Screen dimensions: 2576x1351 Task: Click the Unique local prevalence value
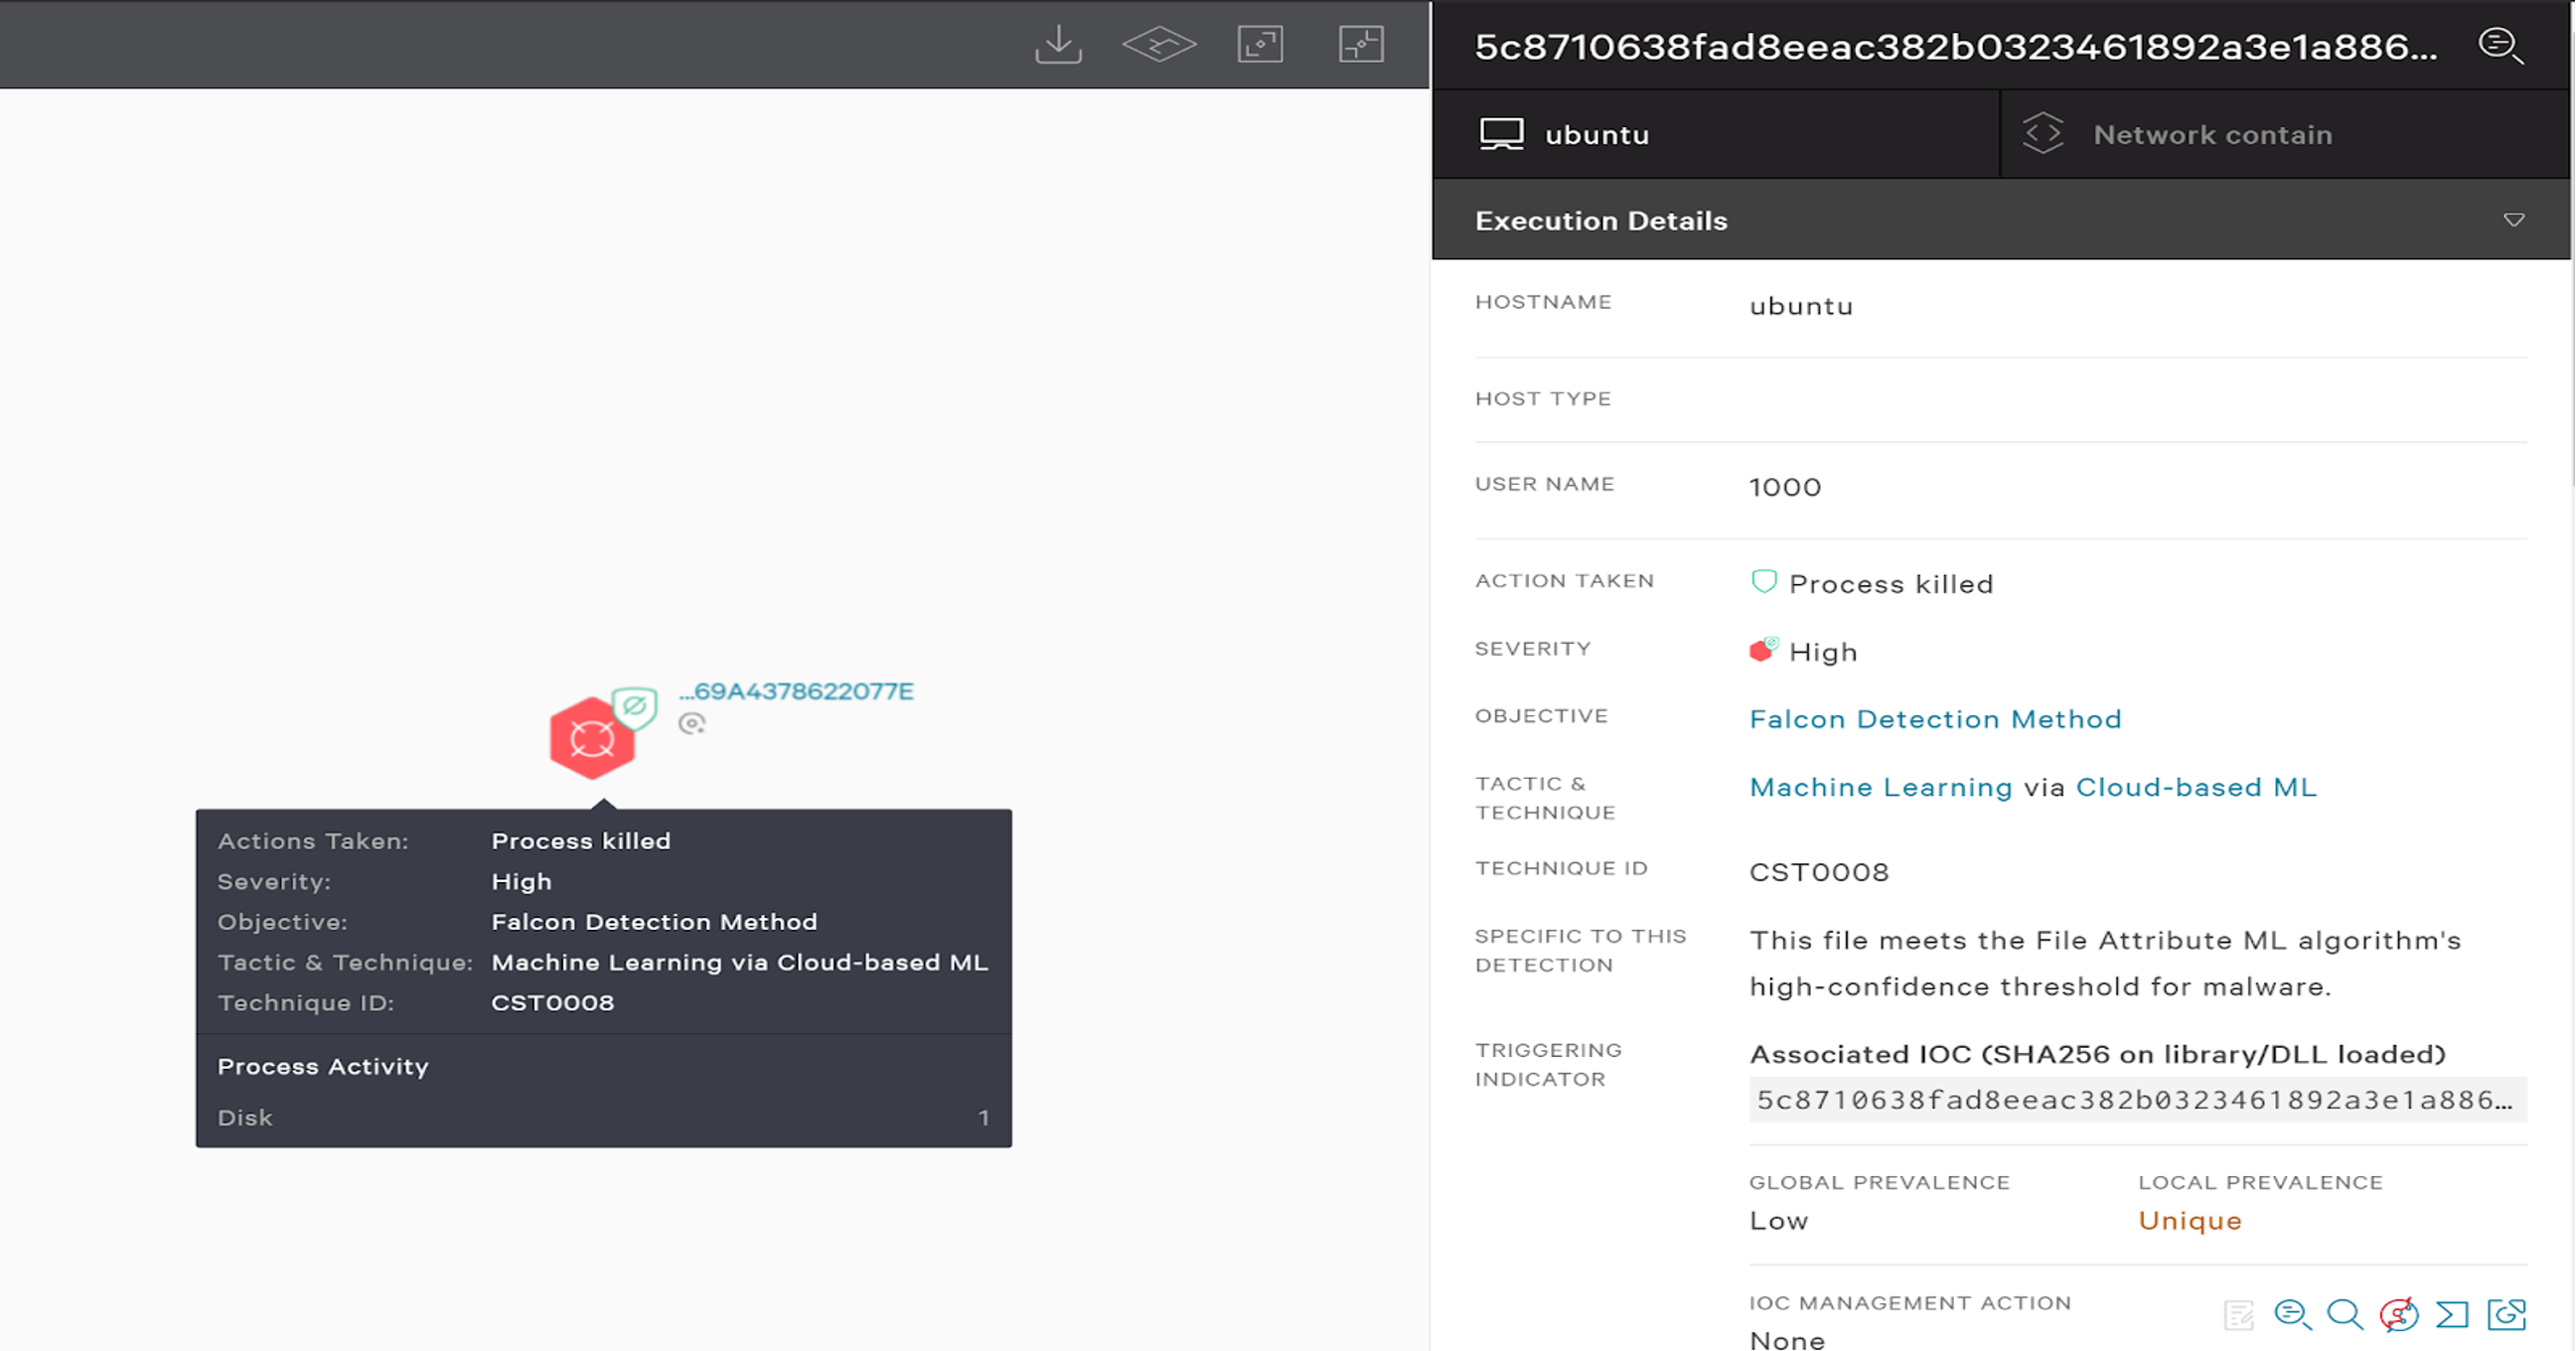pos(2190,1221)
